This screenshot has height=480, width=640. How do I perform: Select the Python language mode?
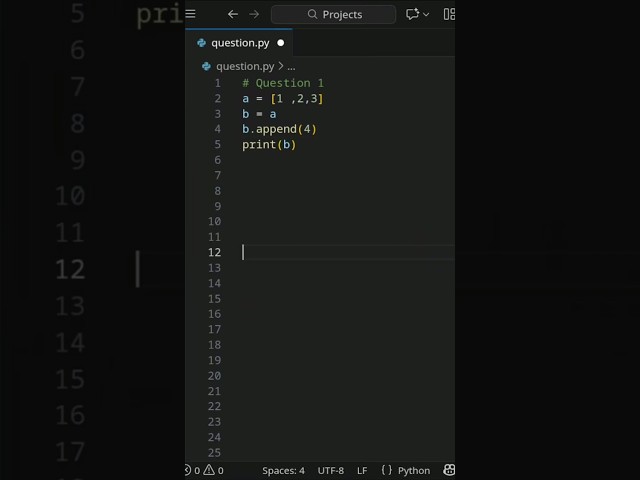(414, 471)
